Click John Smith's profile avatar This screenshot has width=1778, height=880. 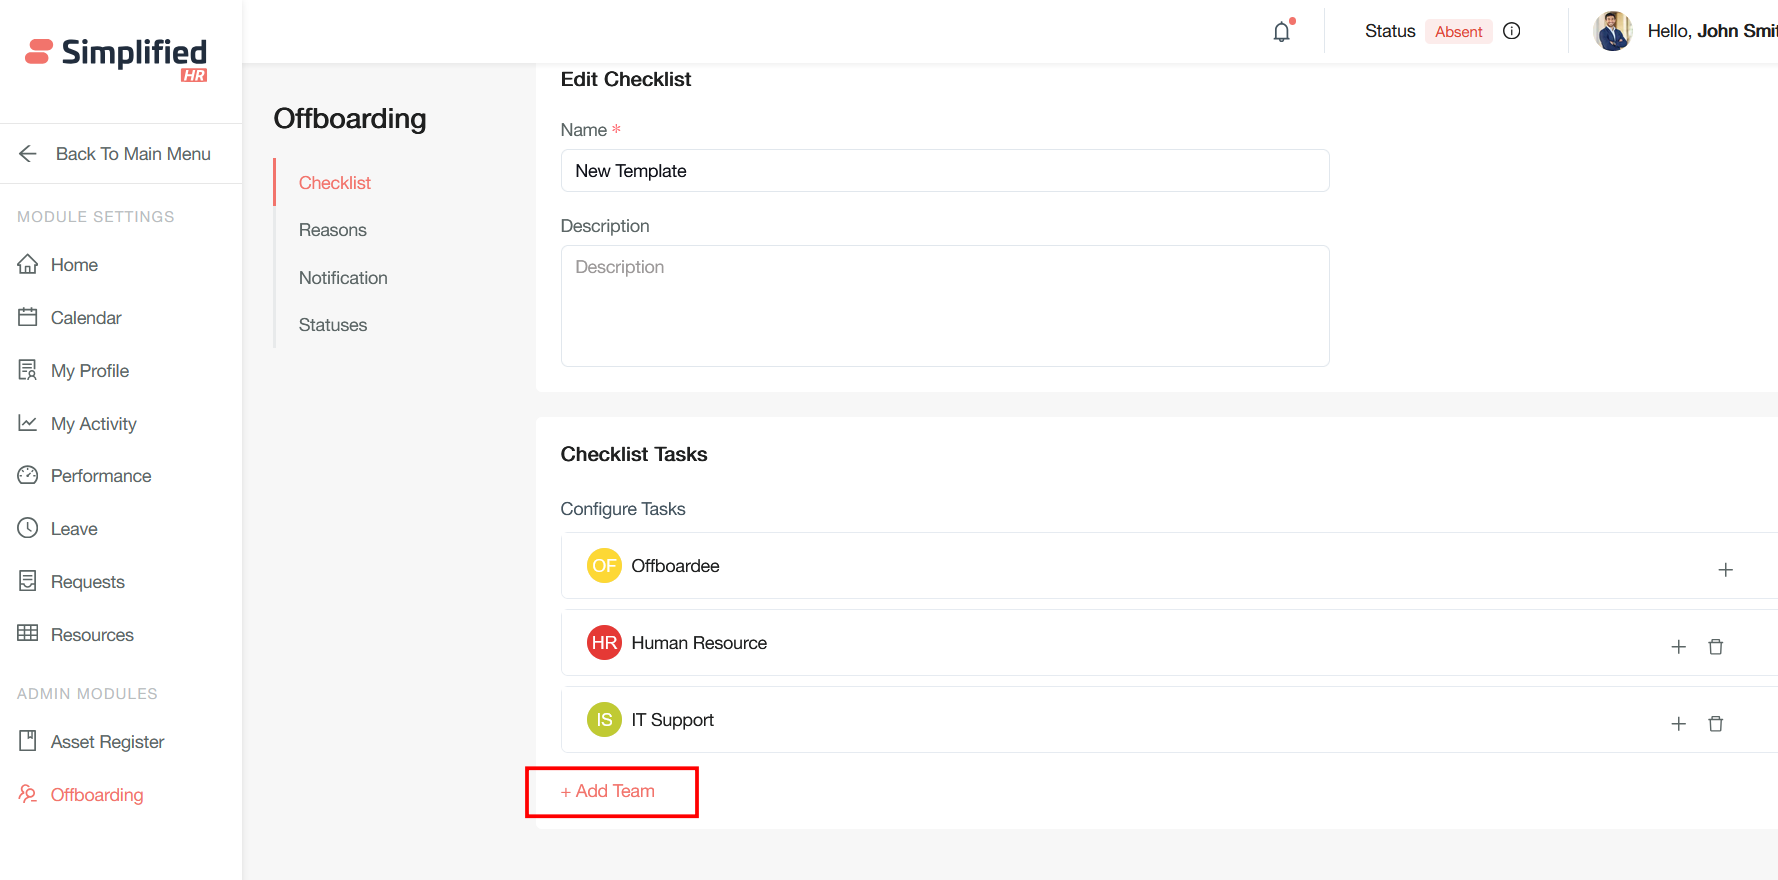coord(1612,31)
